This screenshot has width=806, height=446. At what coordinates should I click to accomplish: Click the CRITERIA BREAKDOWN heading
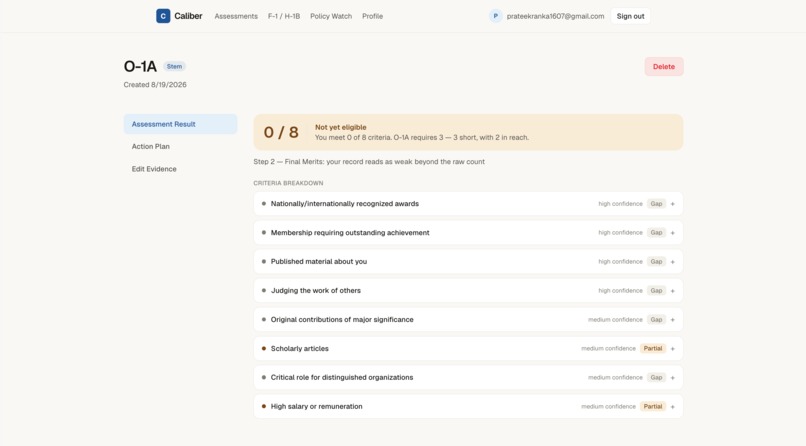288,183
